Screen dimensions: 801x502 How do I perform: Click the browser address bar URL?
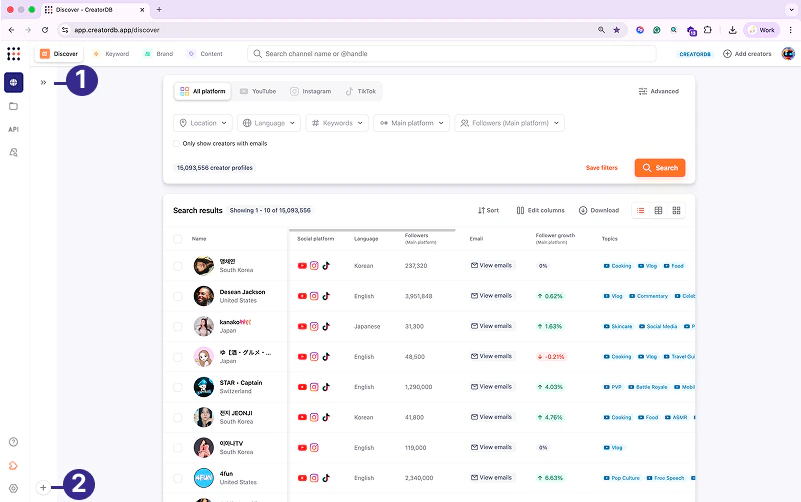117,30
